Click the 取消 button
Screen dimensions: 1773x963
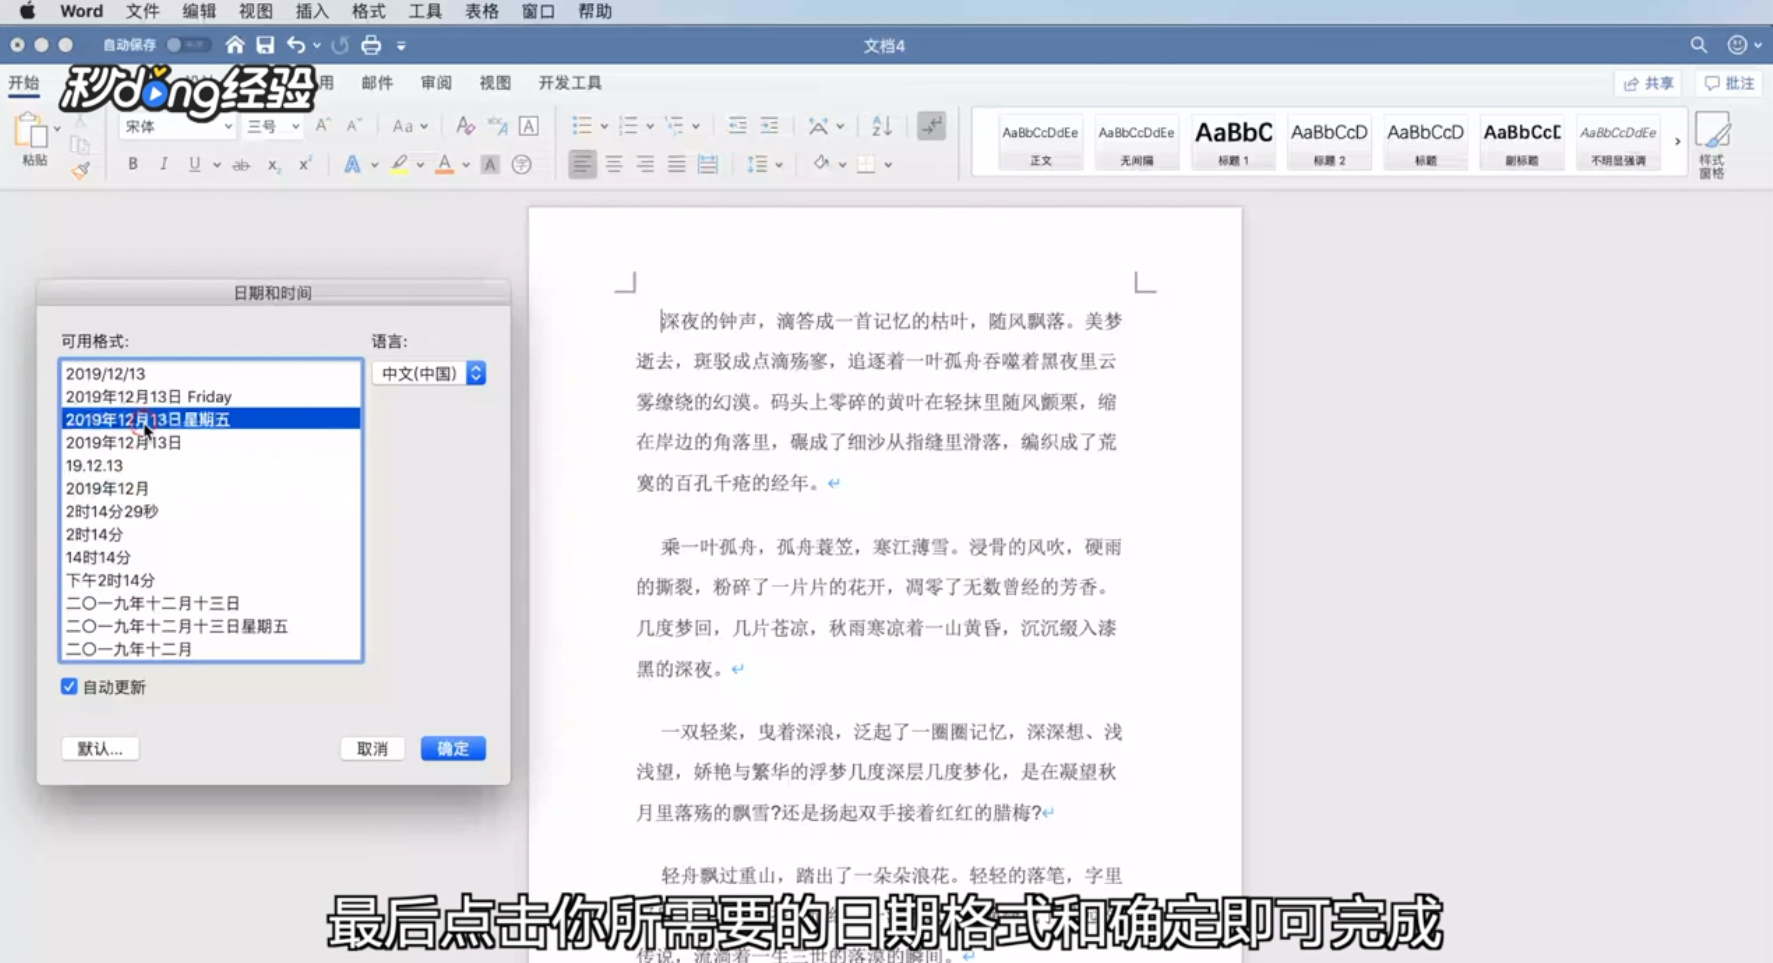372,749
